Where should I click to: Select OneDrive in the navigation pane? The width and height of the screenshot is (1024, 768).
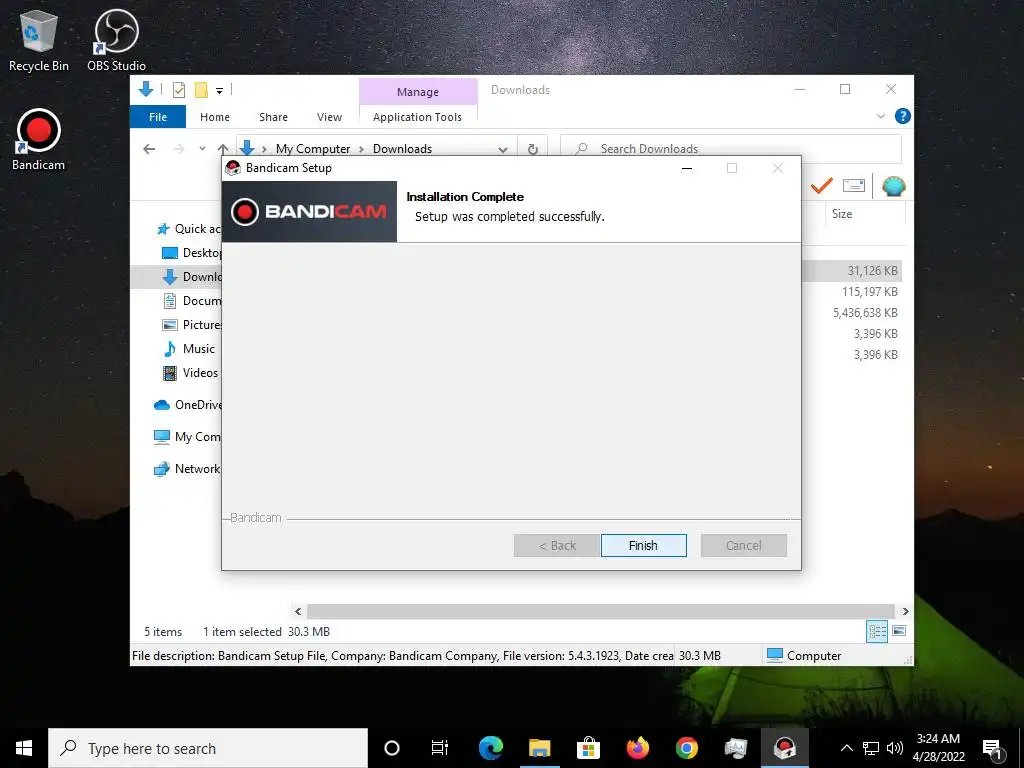point(188,405)
